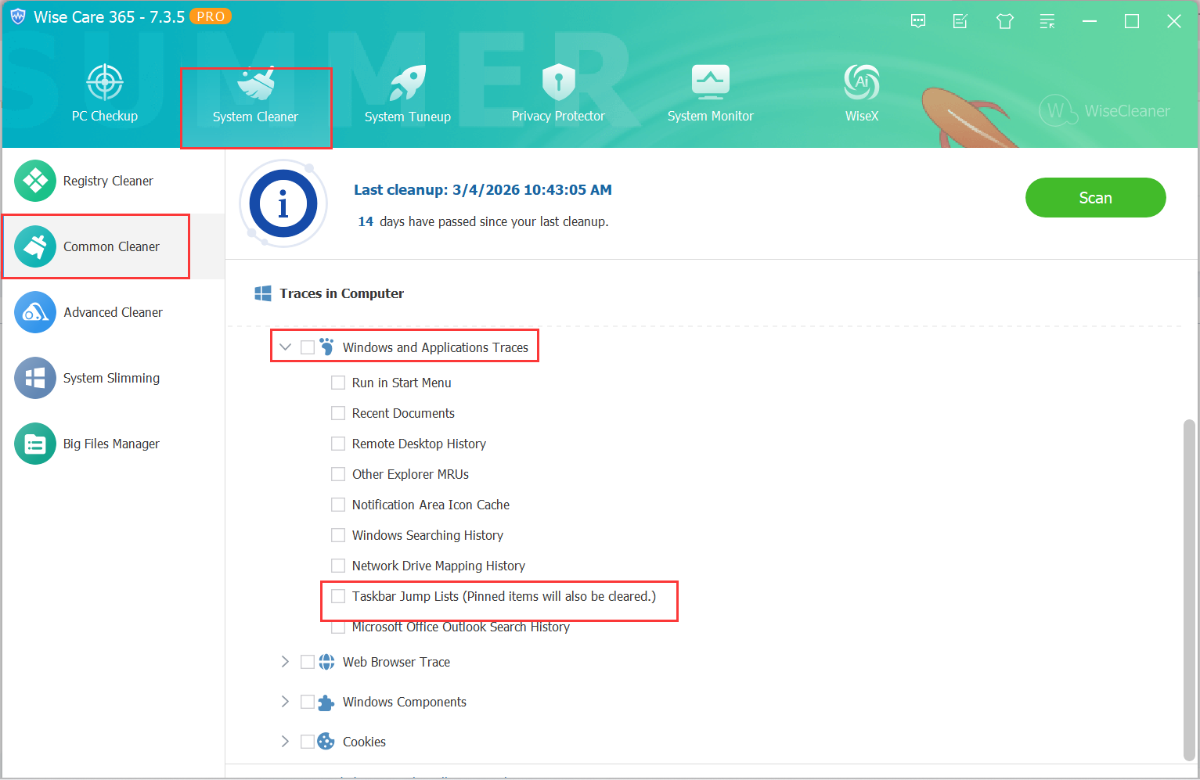
Task: Enable the Taskbar Jump Lists checkbox
Action: click(x=338, y=597)
